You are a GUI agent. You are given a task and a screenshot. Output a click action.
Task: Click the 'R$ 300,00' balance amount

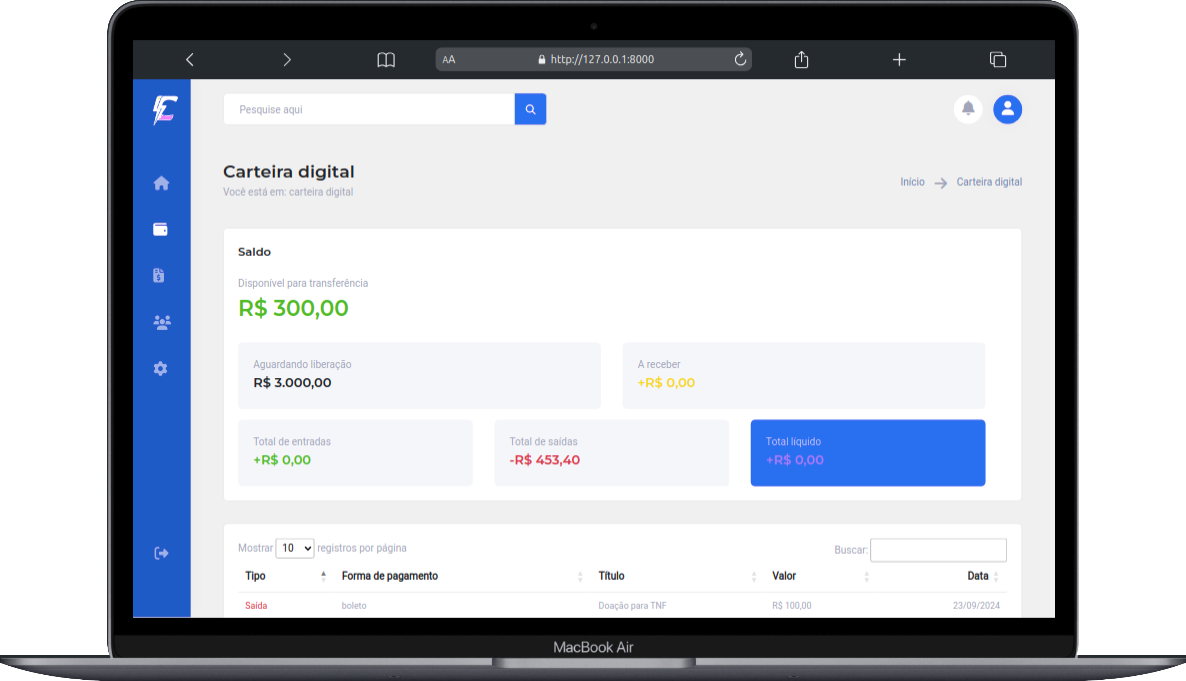pyautogui.click(x=293, y=308)
